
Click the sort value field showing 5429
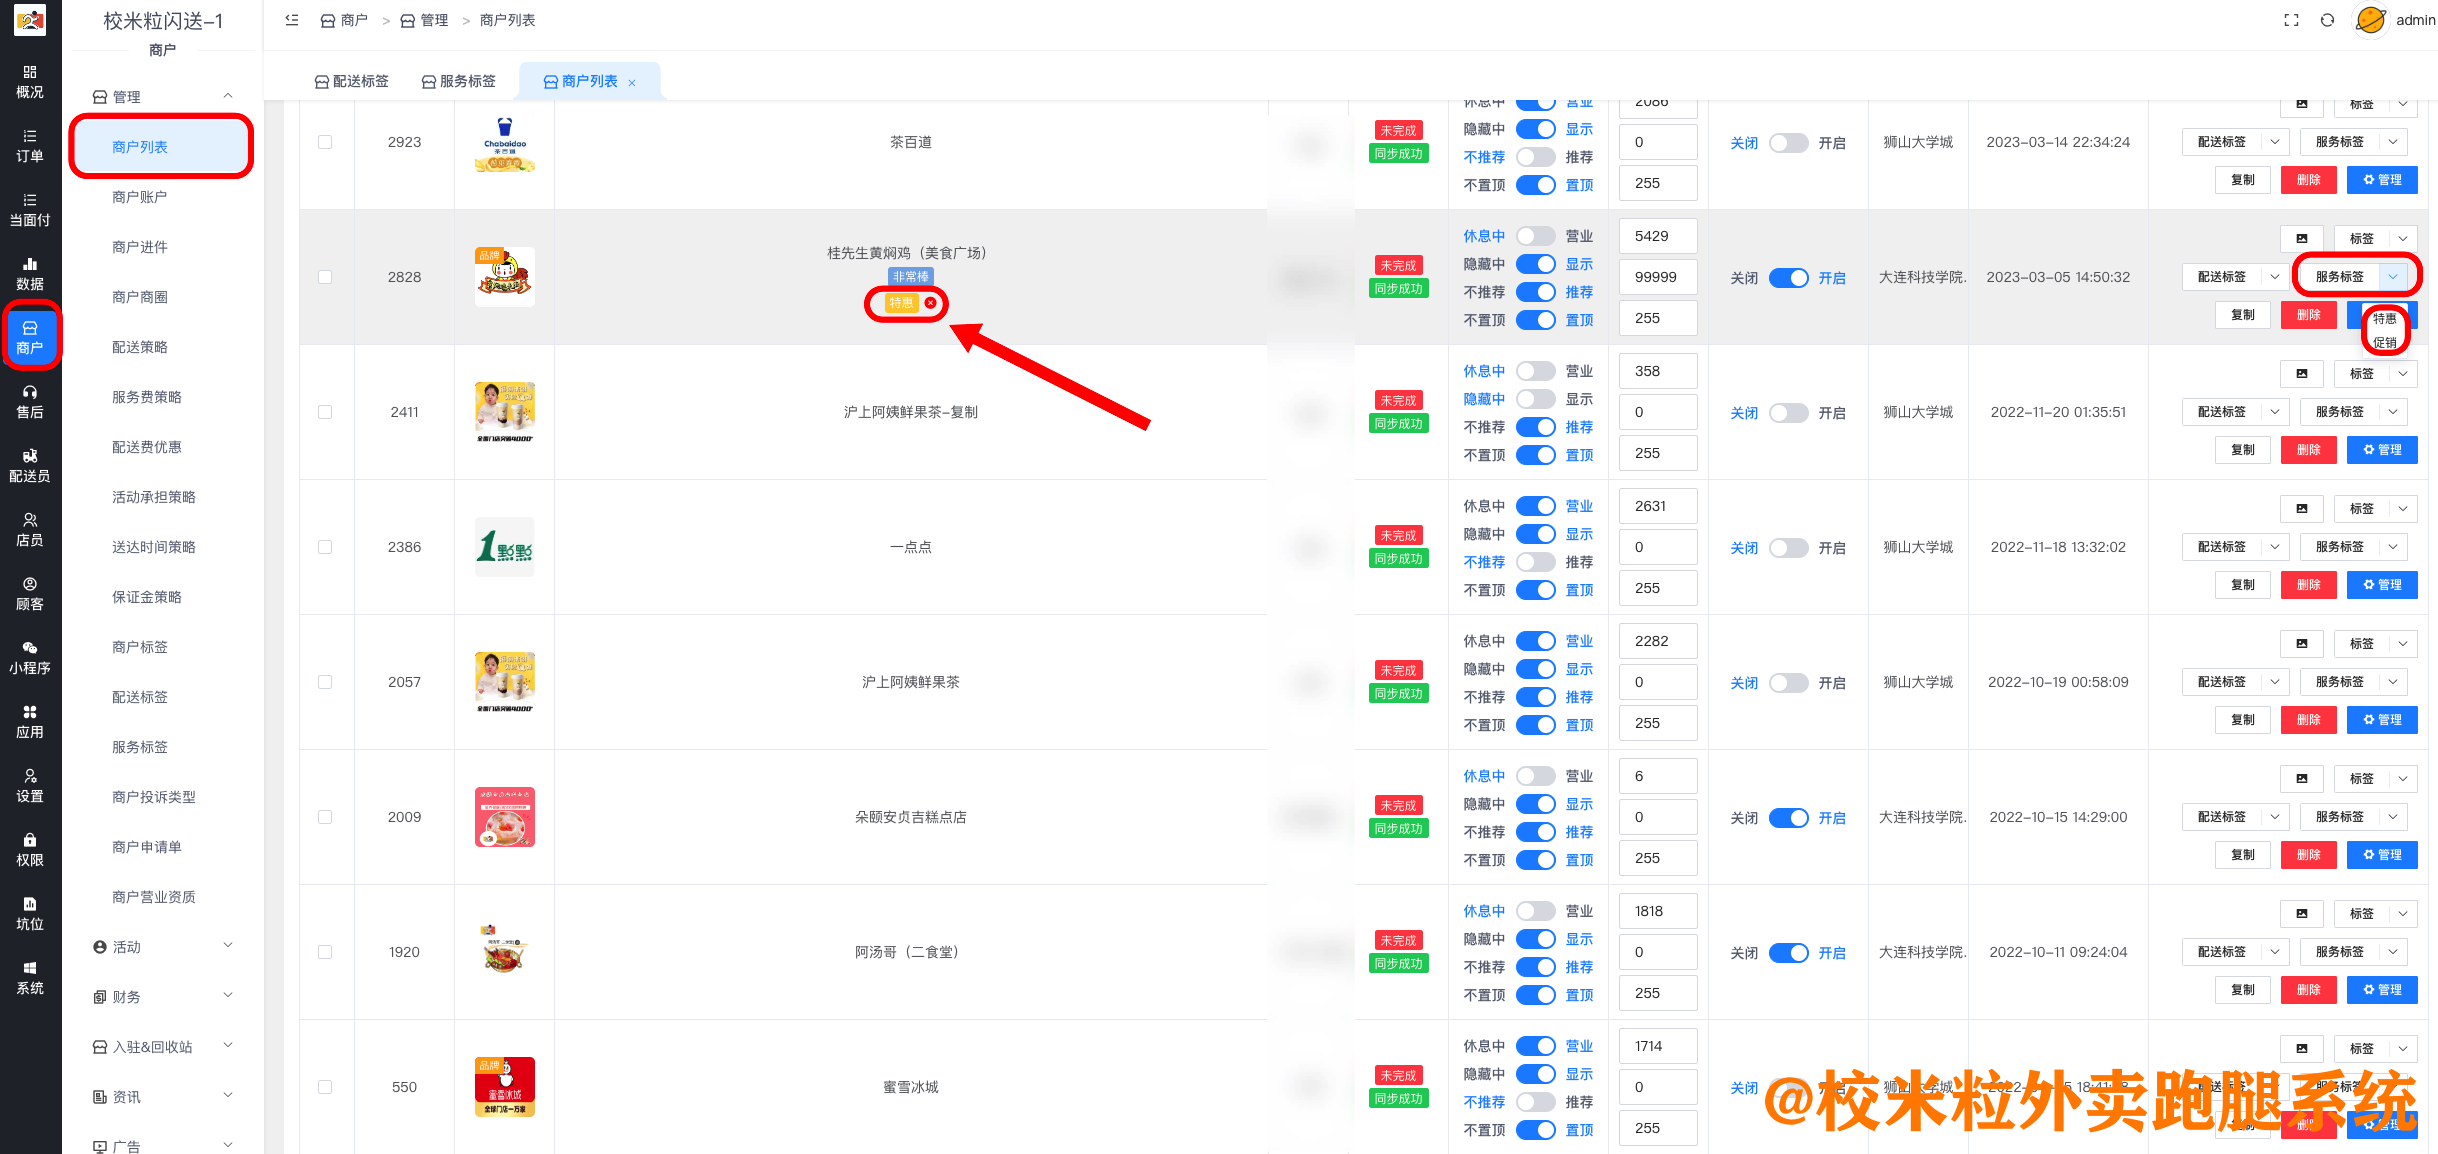(1657, 235)
